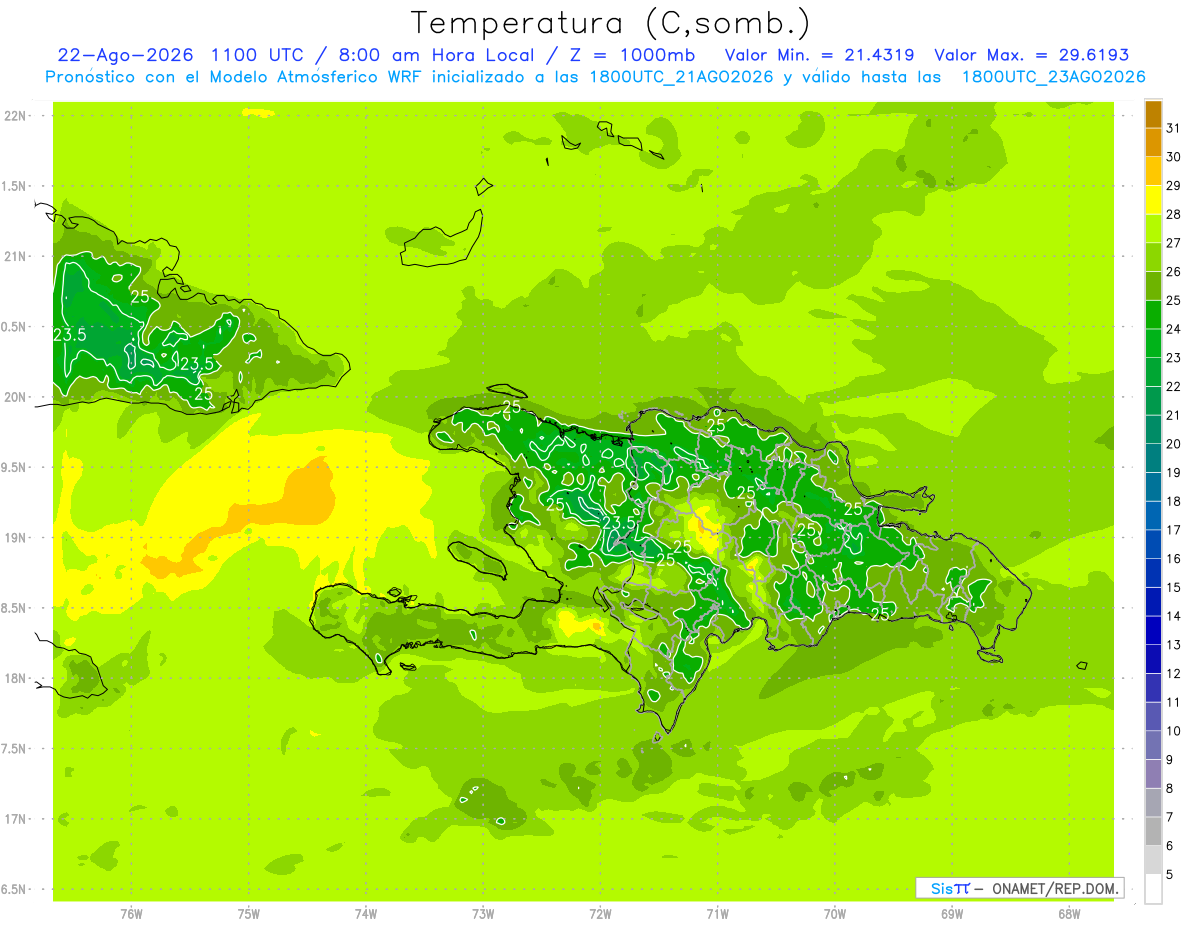
Task: Click the "Z = 1000mb" level text
Action: [x=632, y=55]
